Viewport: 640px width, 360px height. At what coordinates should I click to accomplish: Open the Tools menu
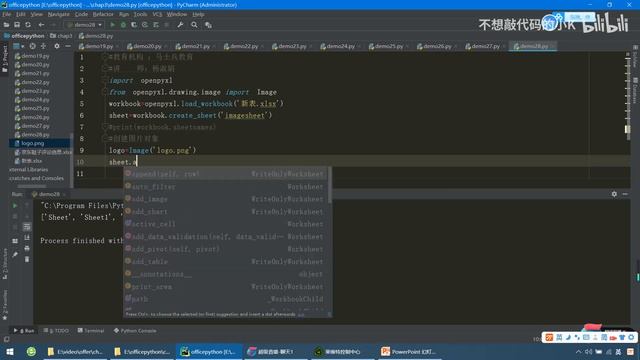coord(140,14)
